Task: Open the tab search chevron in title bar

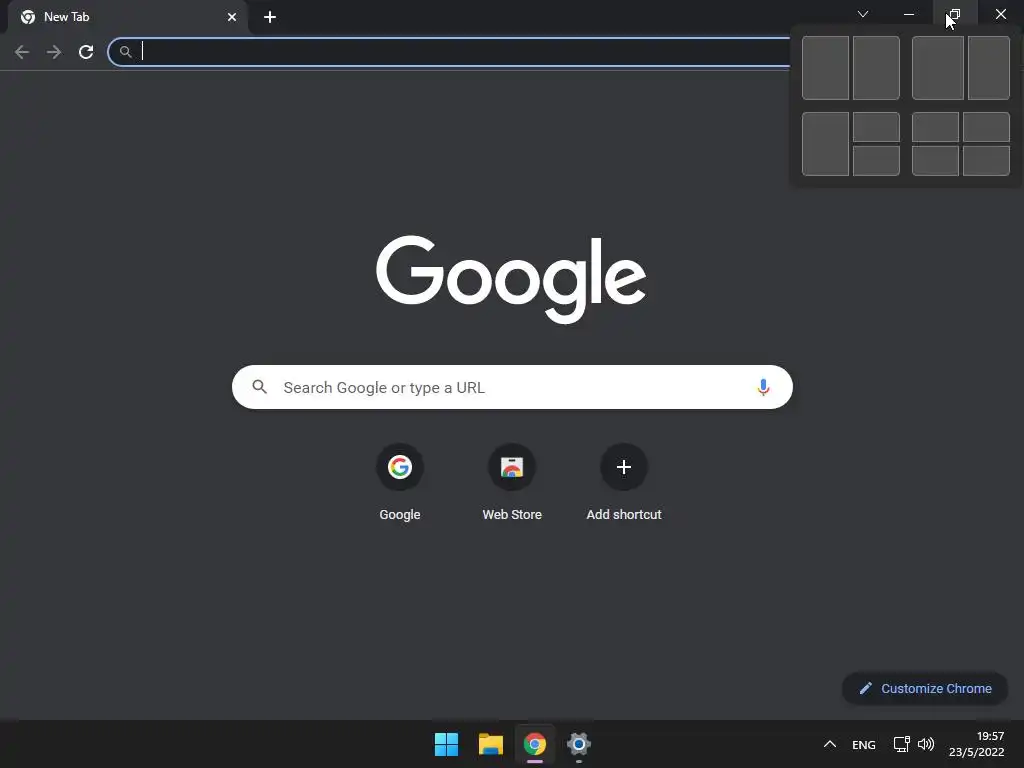Action: coord(863,14)
